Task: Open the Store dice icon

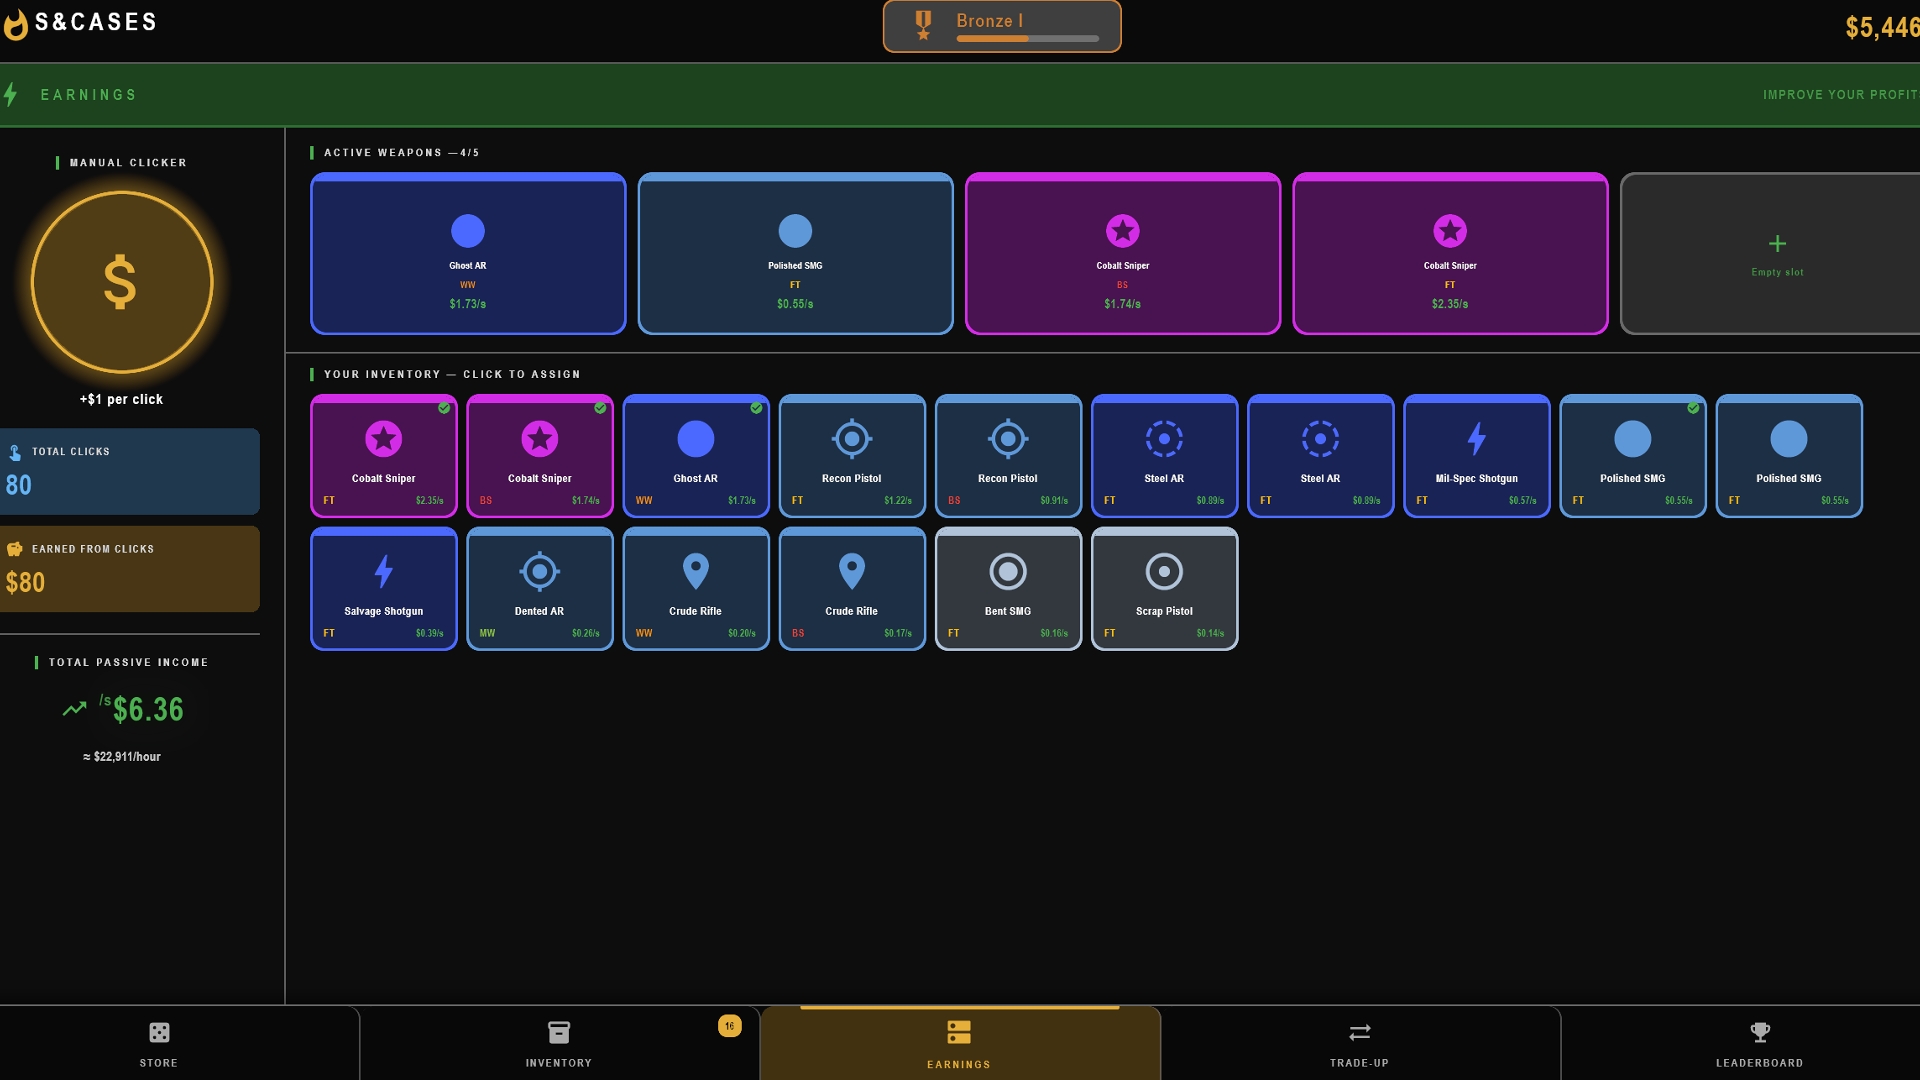Action: coord(159,1032)
